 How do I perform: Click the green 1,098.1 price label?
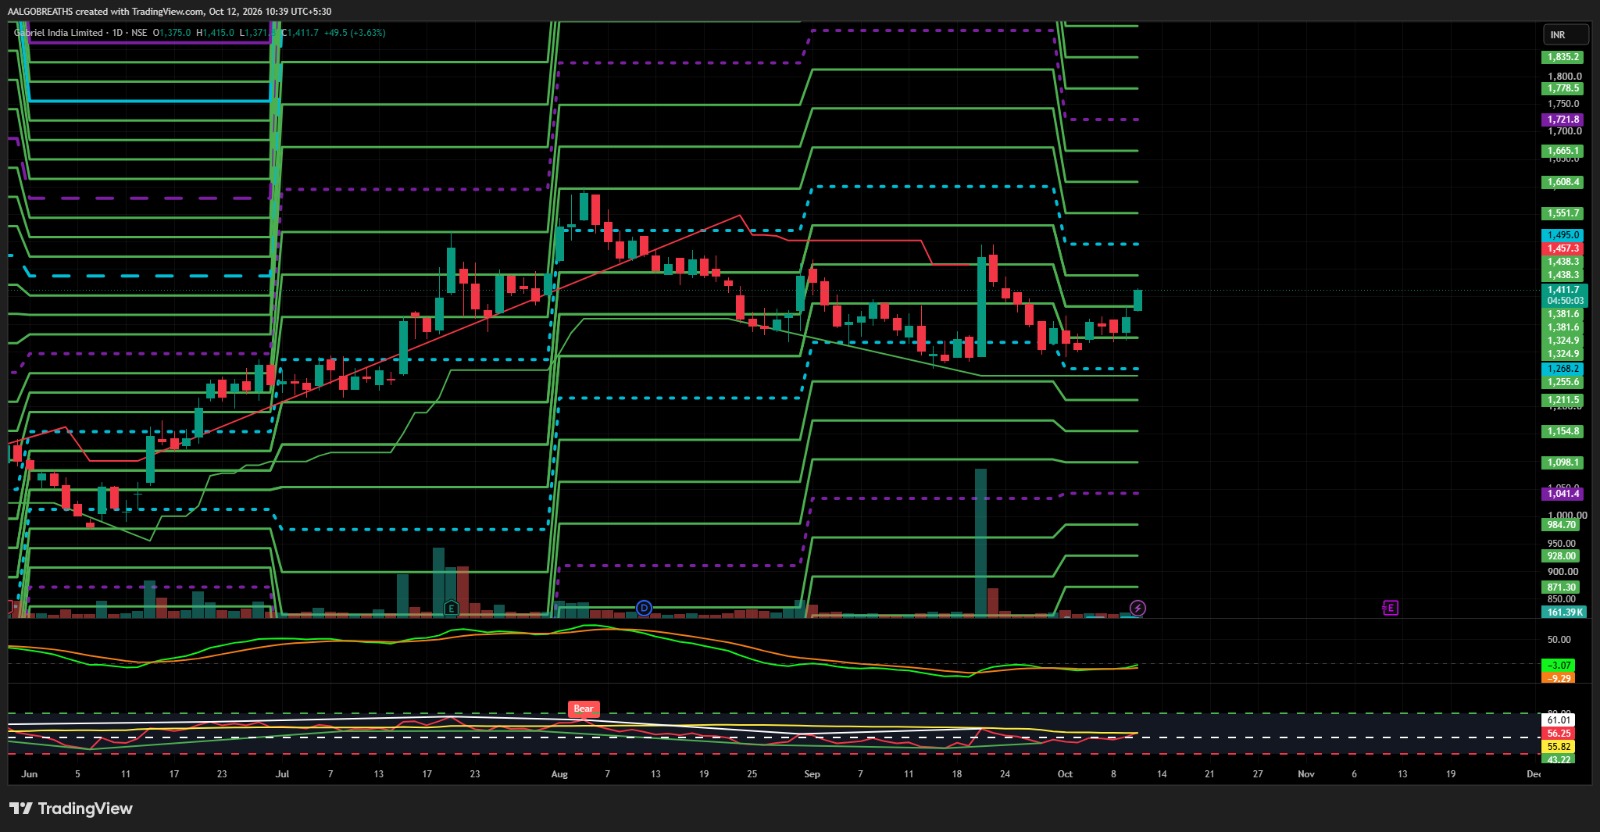pos(1564,463)
